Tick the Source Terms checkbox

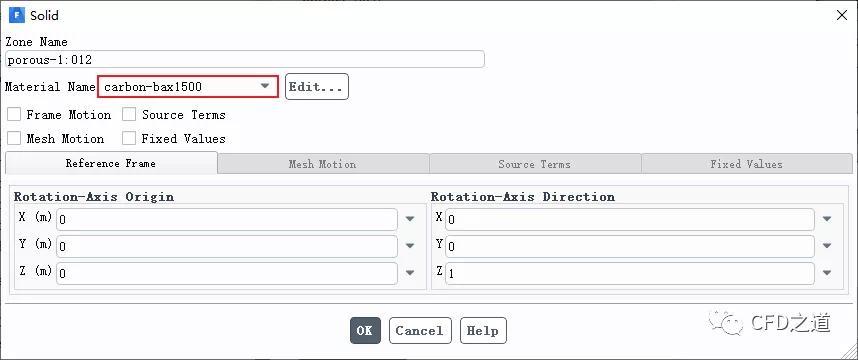[x=129, y=114]
